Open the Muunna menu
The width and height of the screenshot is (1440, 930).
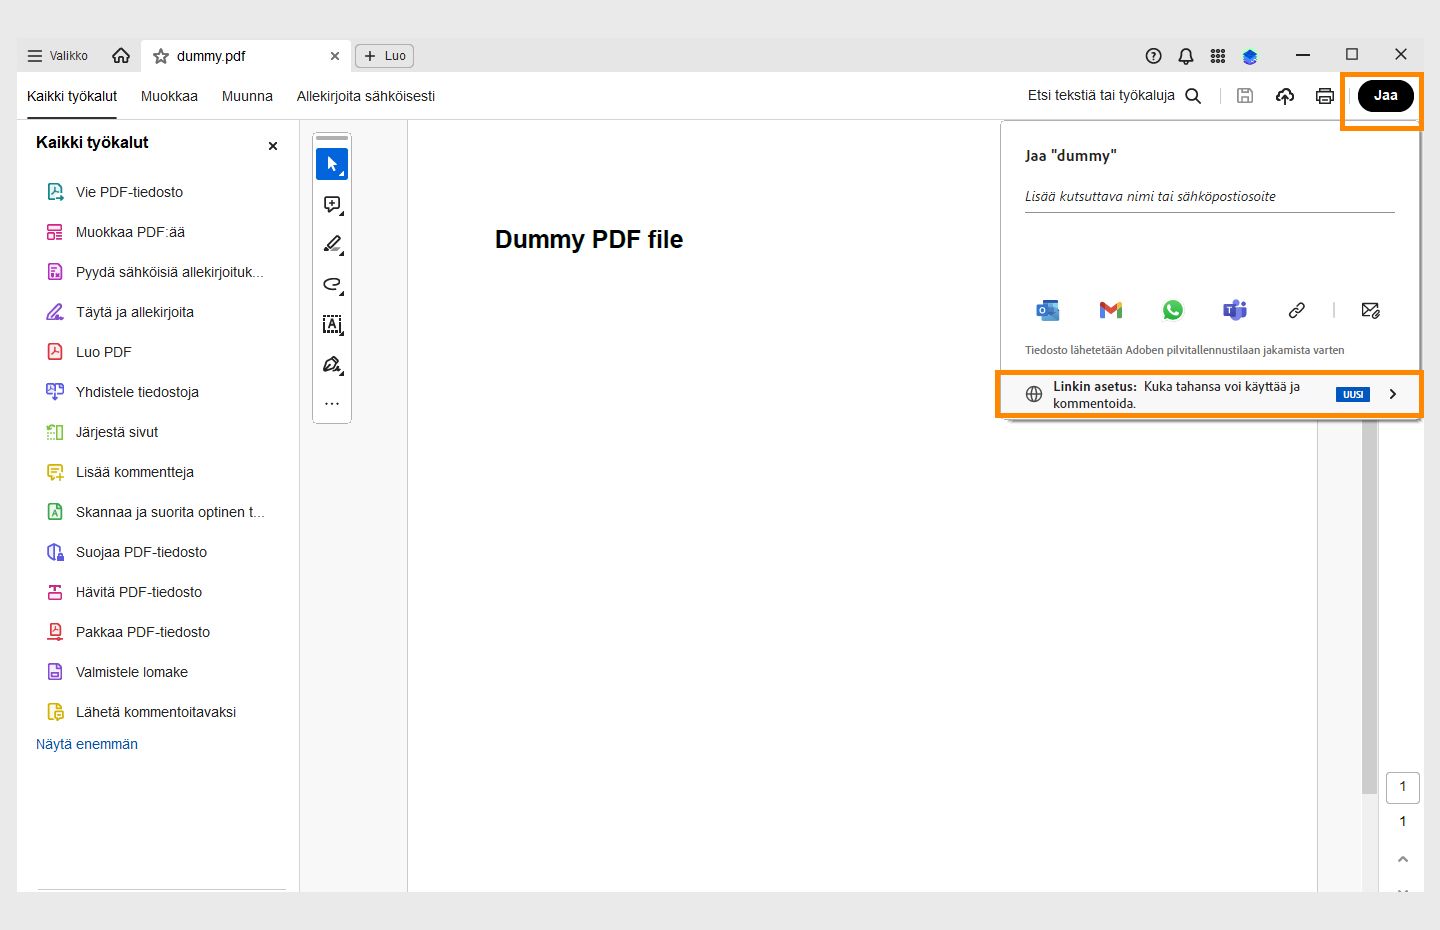[247, 96]
